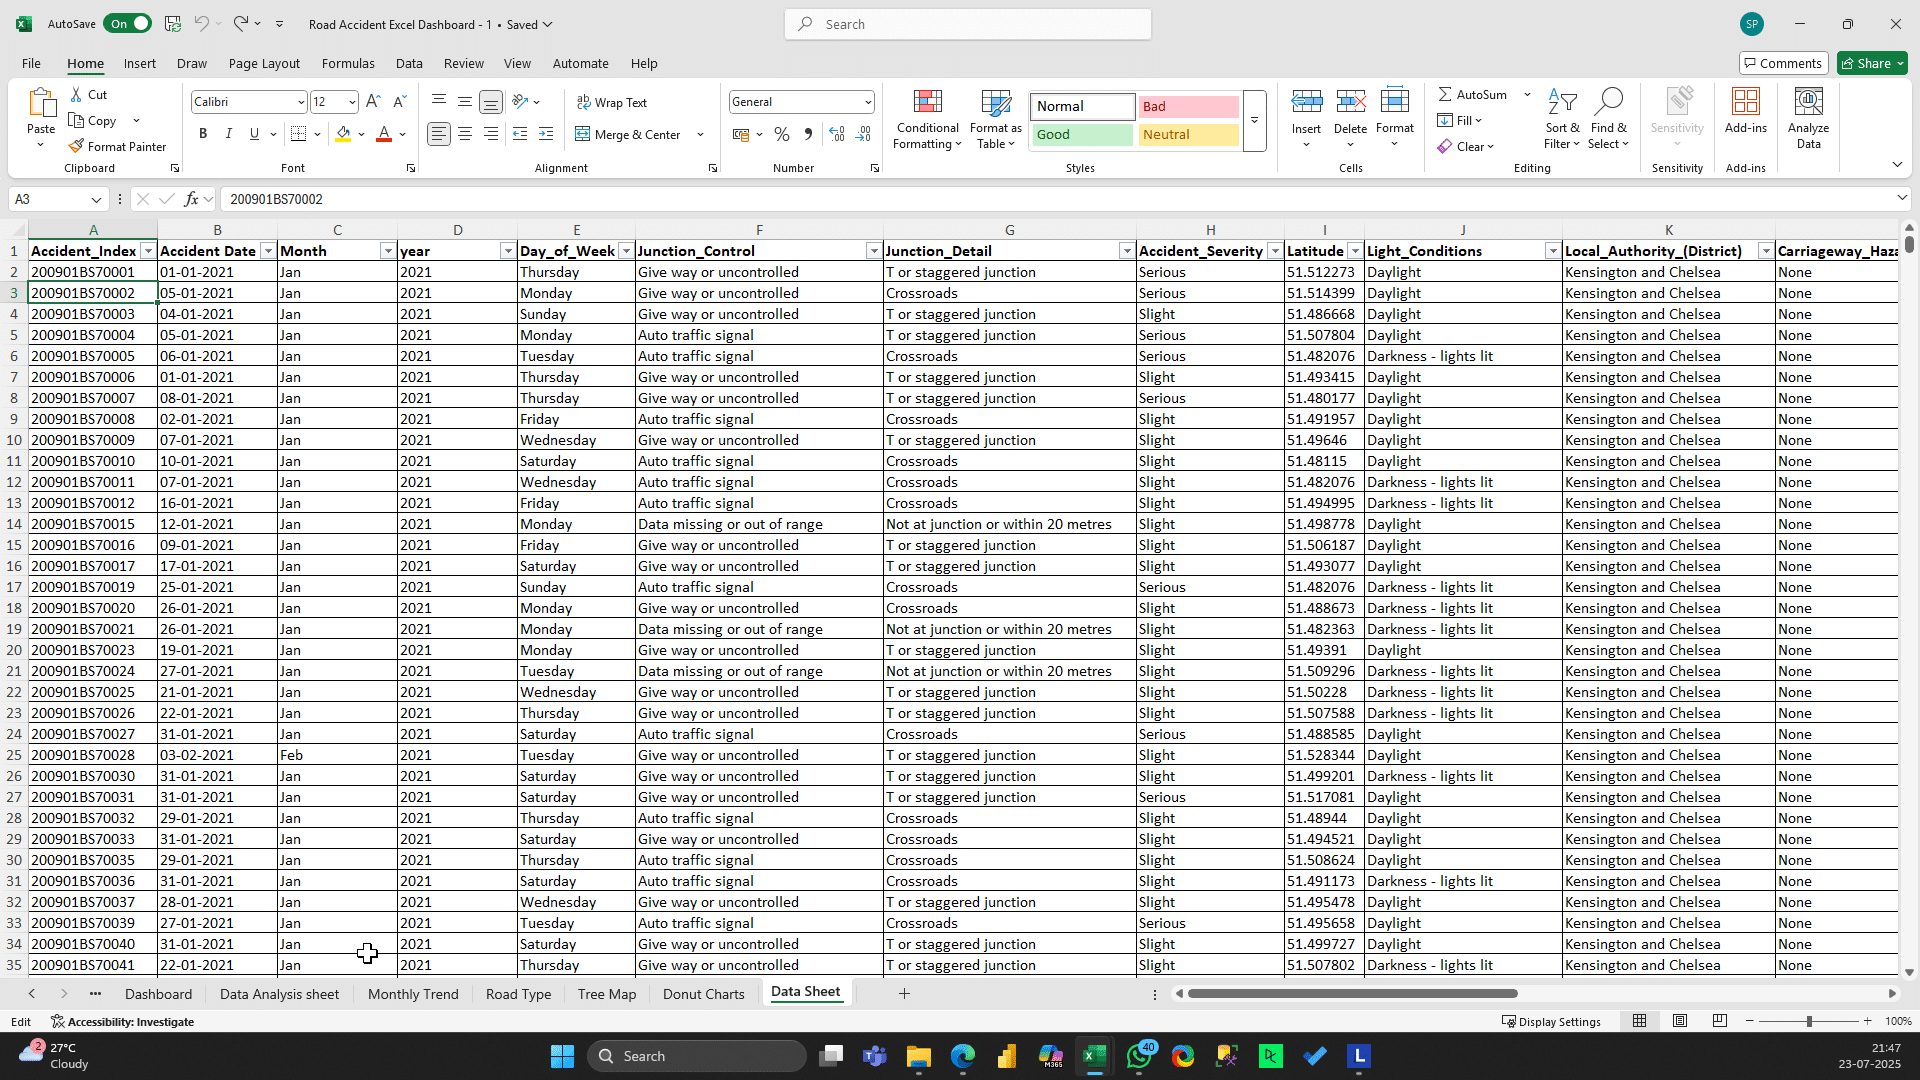Click the Percent Style icon

(x=782, y=134)
